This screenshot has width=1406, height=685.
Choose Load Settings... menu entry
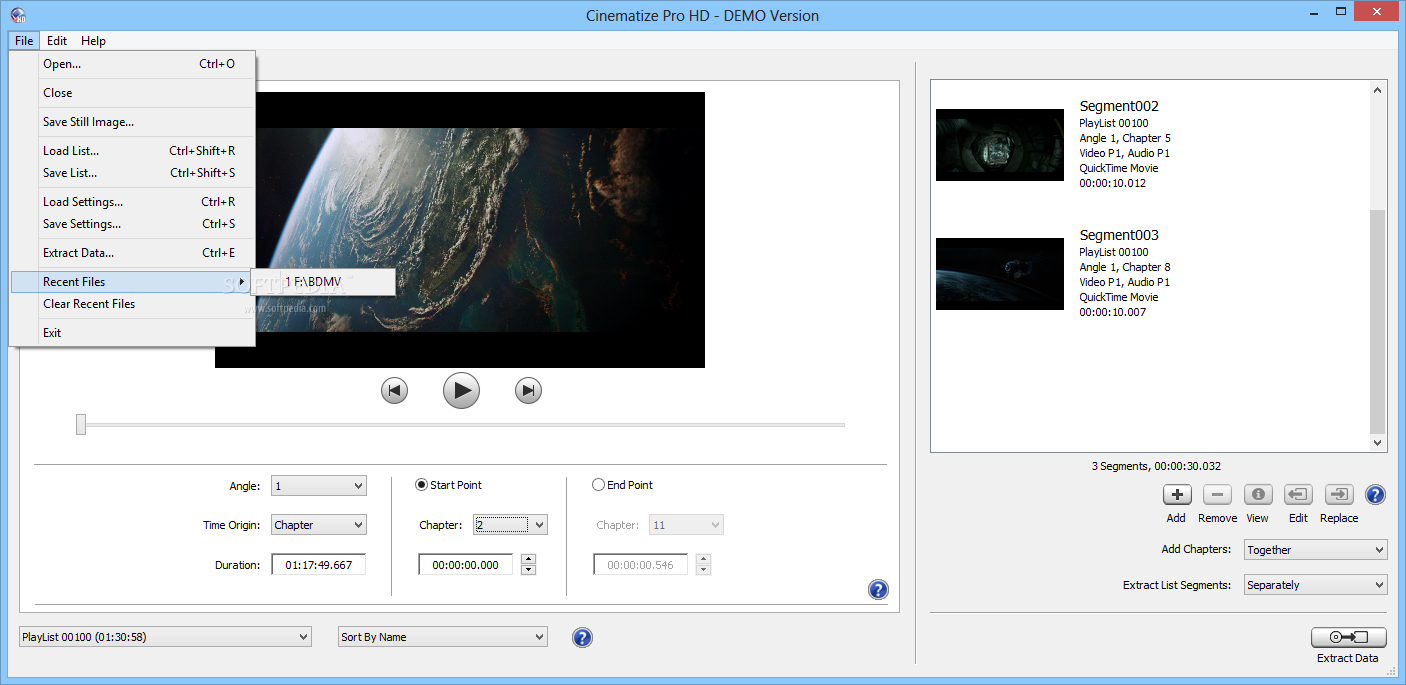[x=132, y=202]
